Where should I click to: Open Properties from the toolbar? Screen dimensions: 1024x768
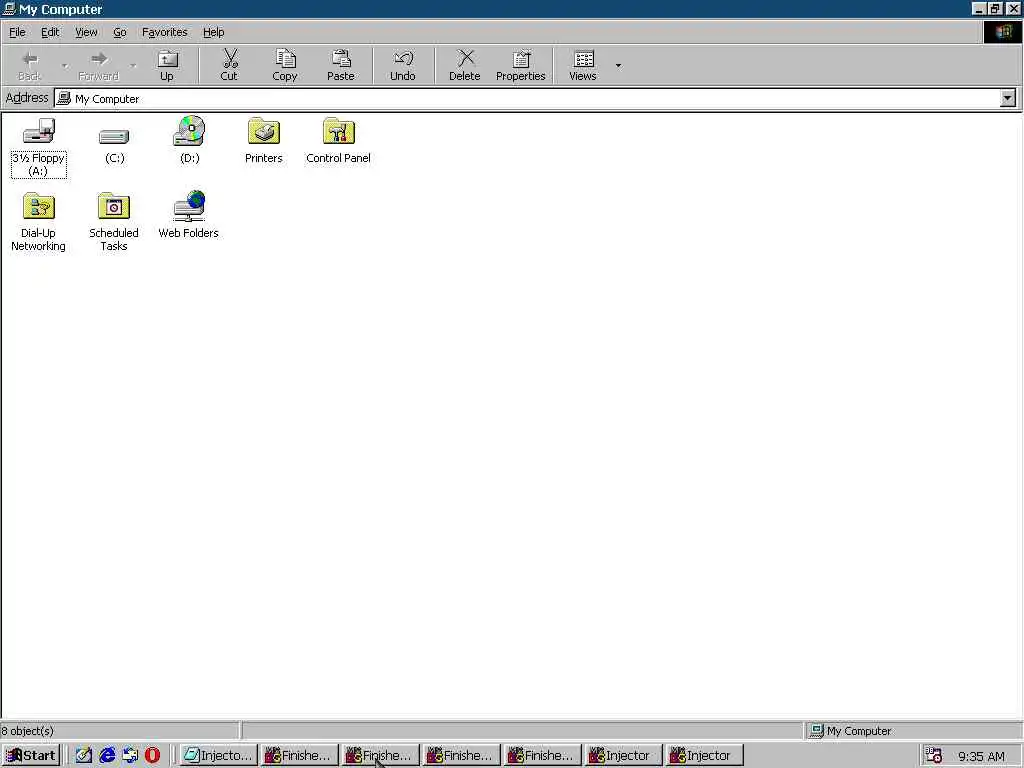(520, 65)
